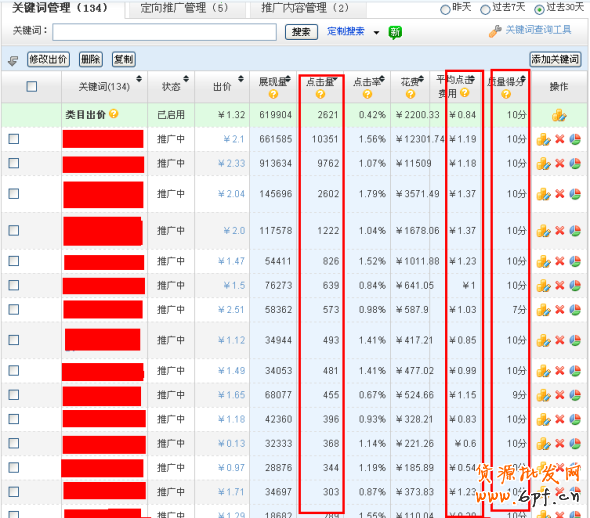Click the green 新 speech bubble icon
The image size is (590, 518).
[395, 33]
